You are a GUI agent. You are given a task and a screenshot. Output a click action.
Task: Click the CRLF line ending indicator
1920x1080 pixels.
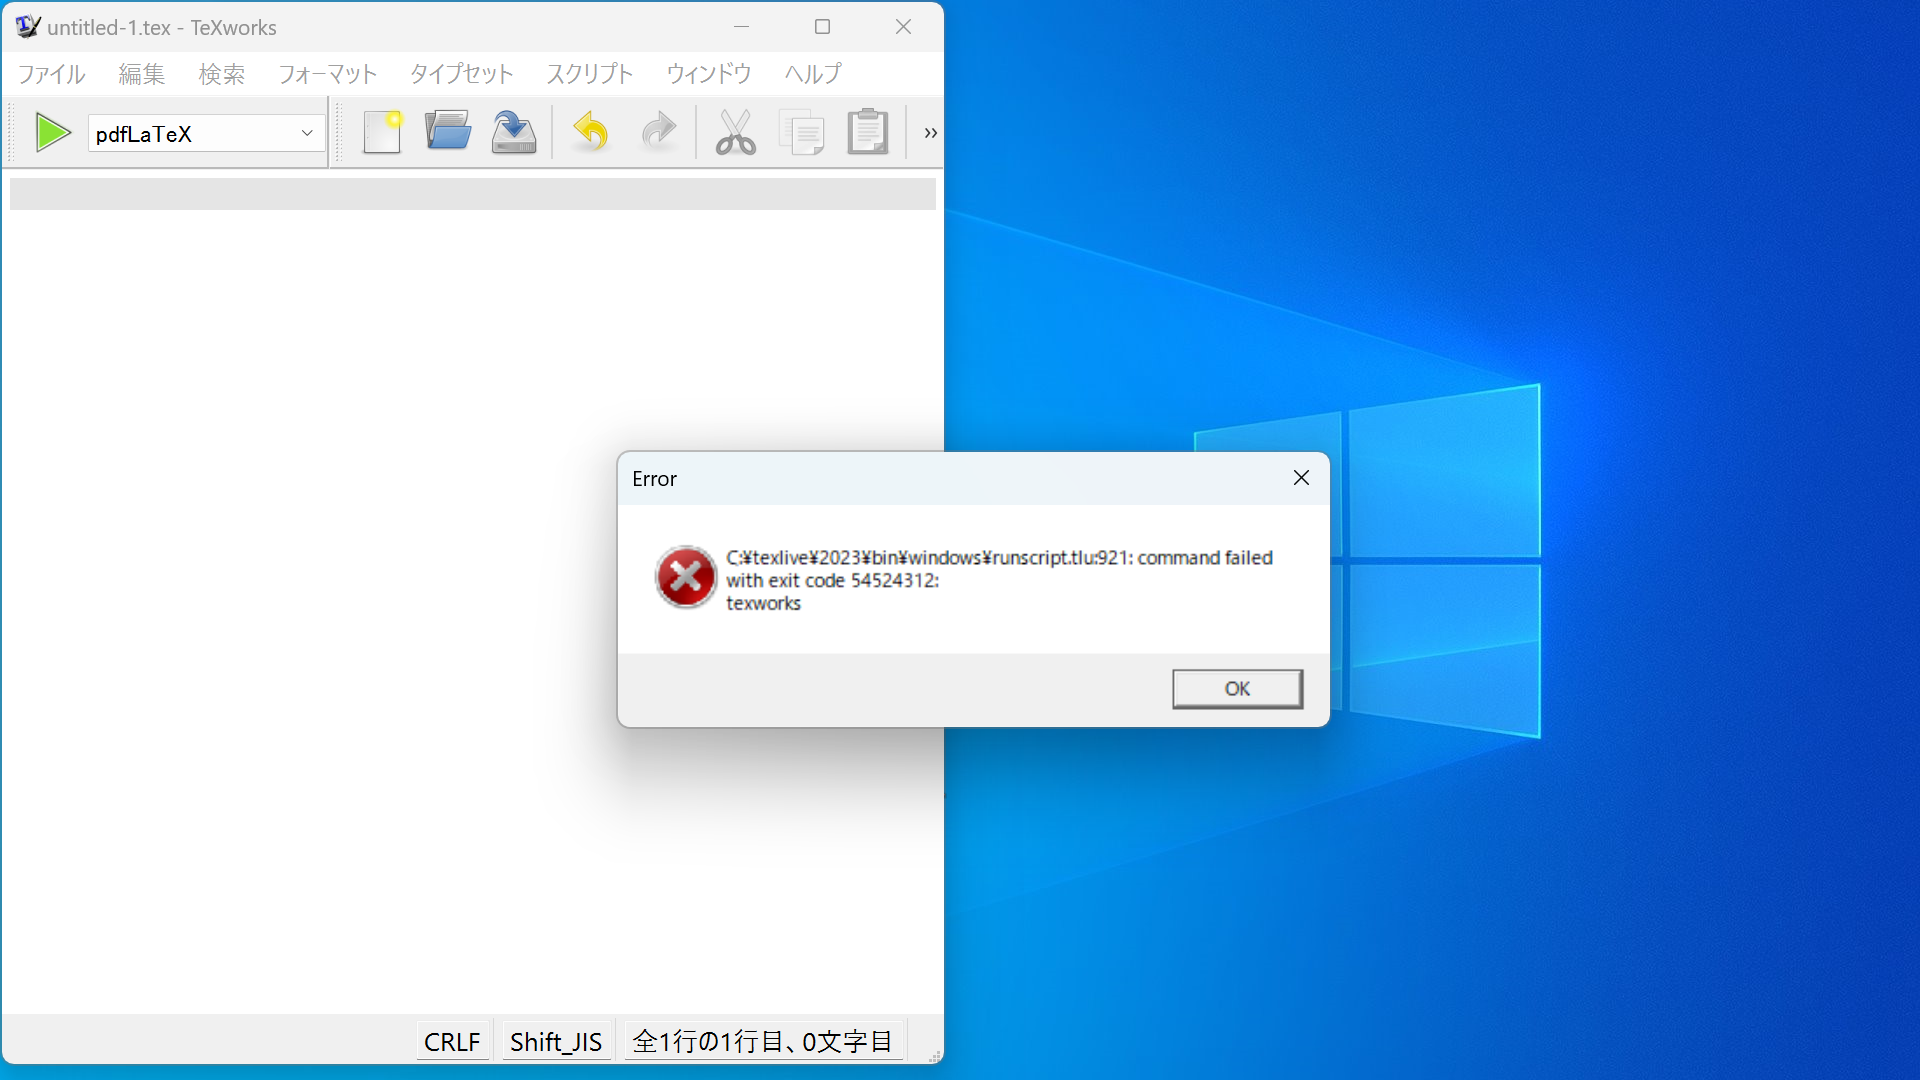(x=452, y=1042)
